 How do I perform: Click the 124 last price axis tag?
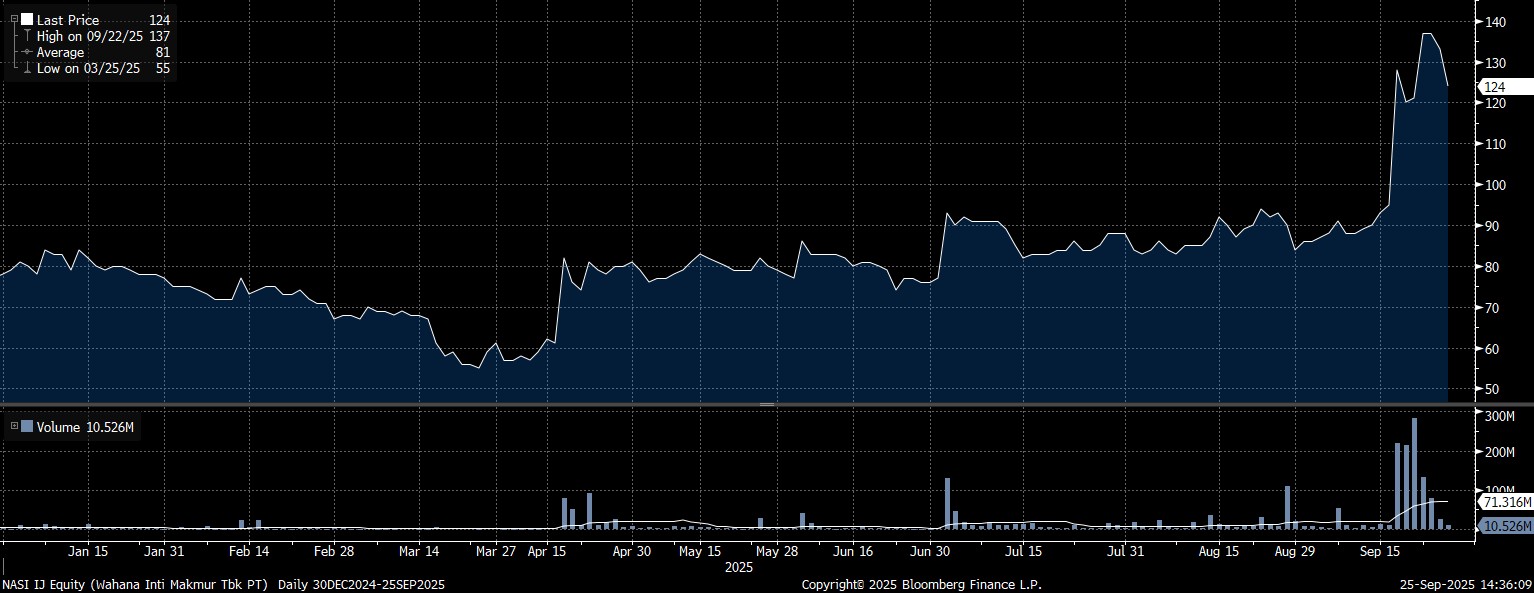[x=1494, y=87]
